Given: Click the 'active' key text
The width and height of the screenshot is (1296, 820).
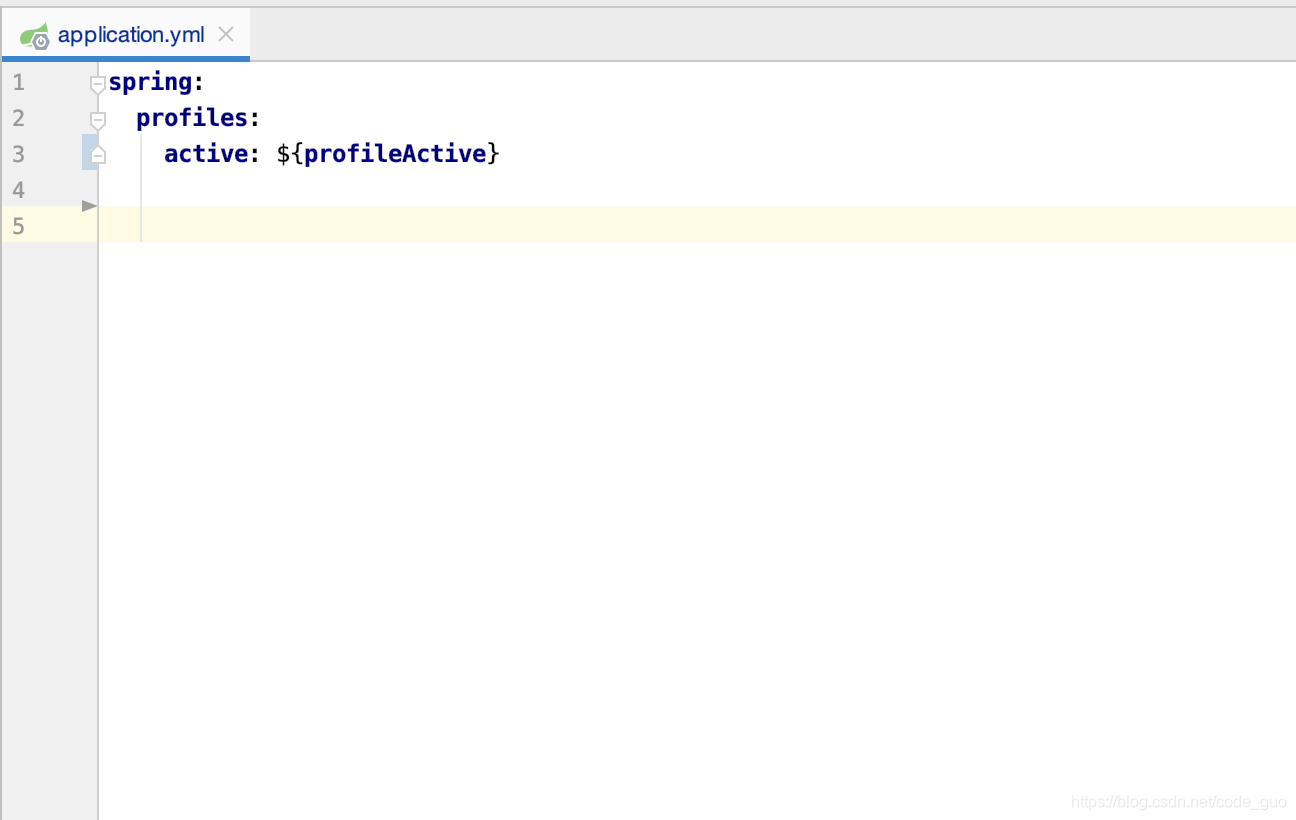Looking at the screenshot, I should coord(206,154).
